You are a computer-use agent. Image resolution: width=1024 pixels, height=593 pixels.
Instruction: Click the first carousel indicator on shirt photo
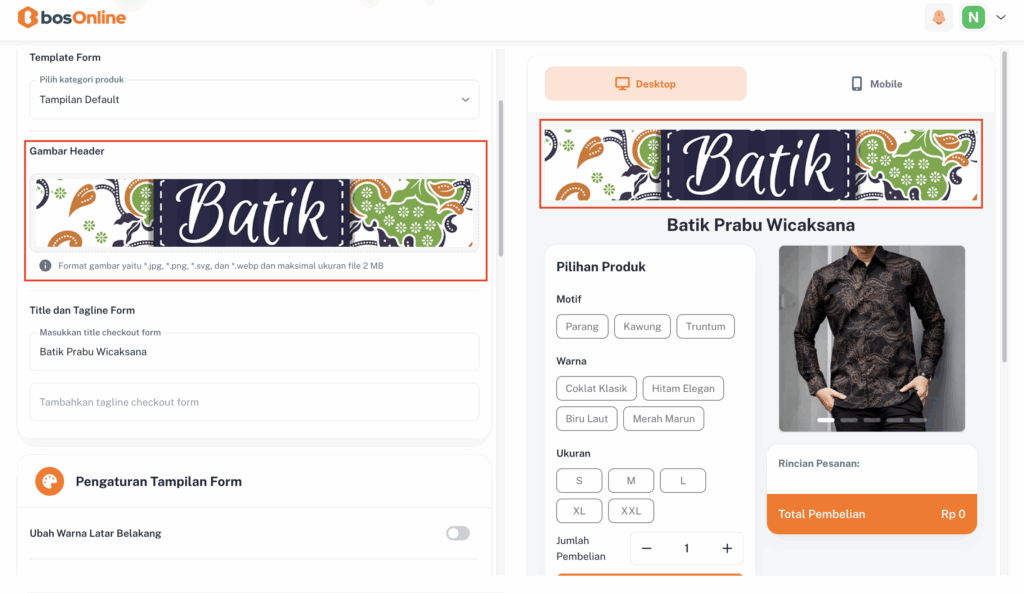(x=826, y=420)
